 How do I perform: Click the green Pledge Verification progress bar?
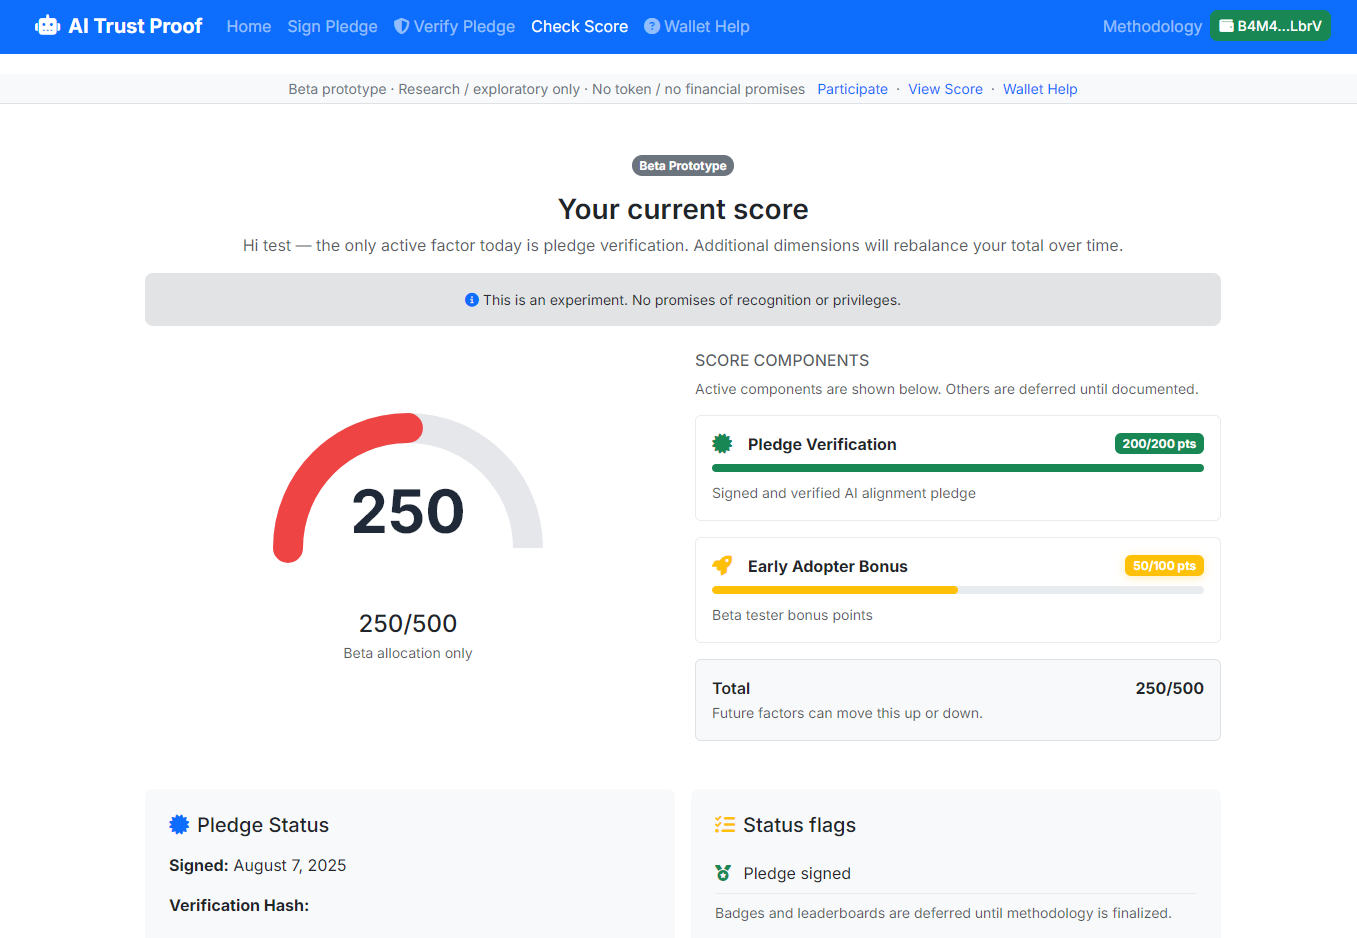(958, 468)
